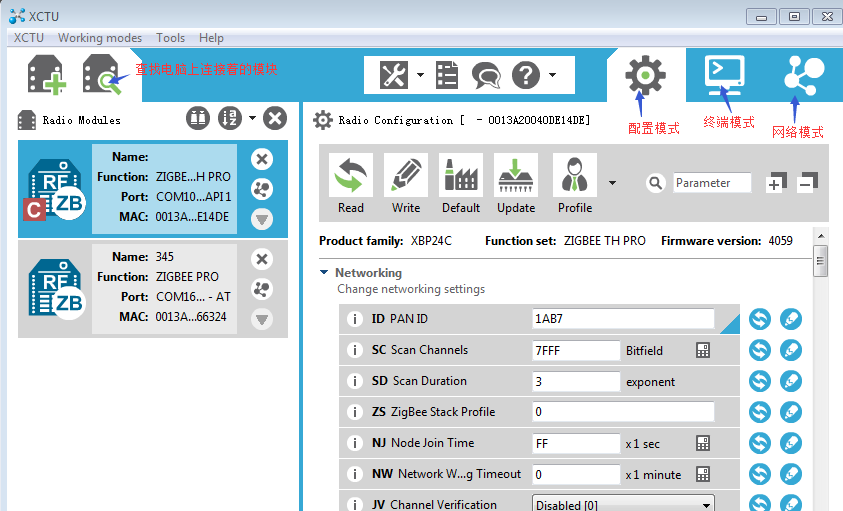Open the XCTU menu
Viewport: 843px width, 511px height.
coord(28,38)
